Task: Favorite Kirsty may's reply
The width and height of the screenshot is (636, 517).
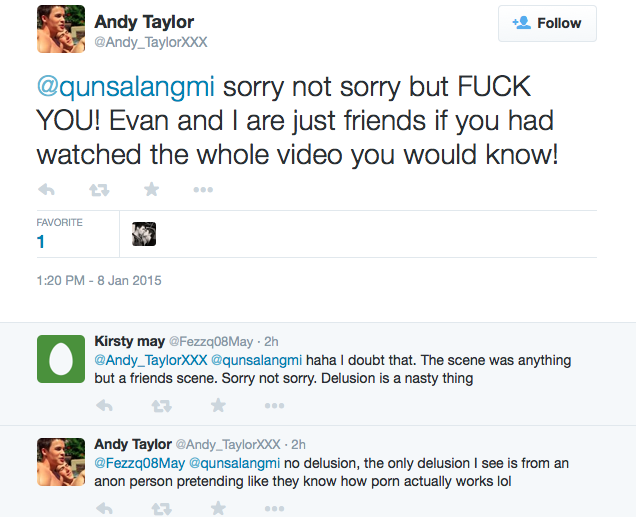Action: tap(218, 405)
